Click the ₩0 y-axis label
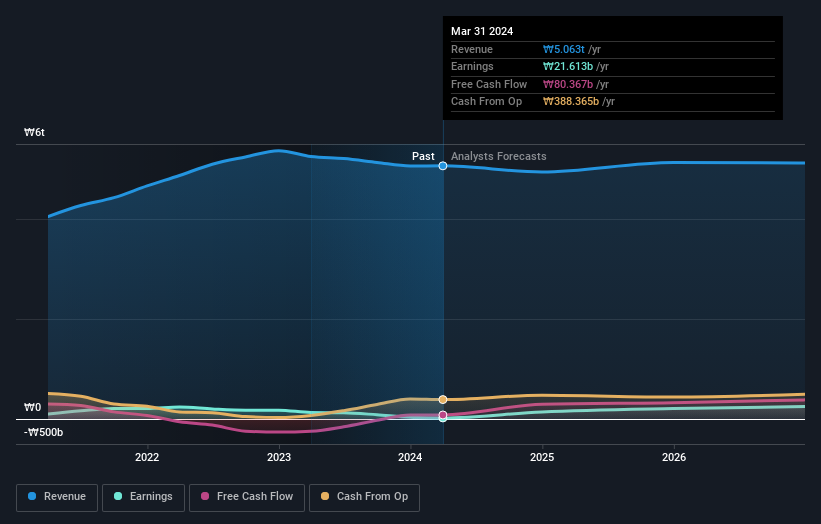 coord(32,407)
